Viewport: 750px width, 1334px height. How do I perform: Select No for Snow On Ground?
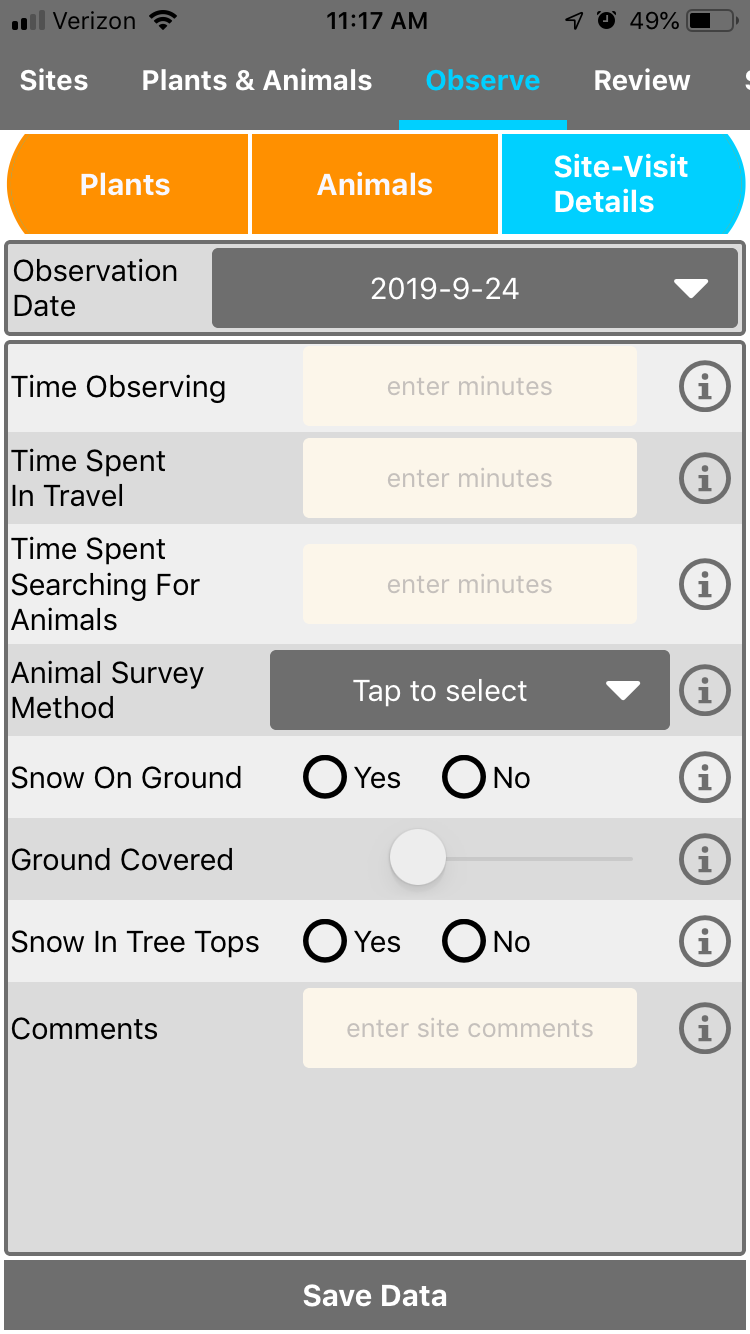[x=464, y=777]
